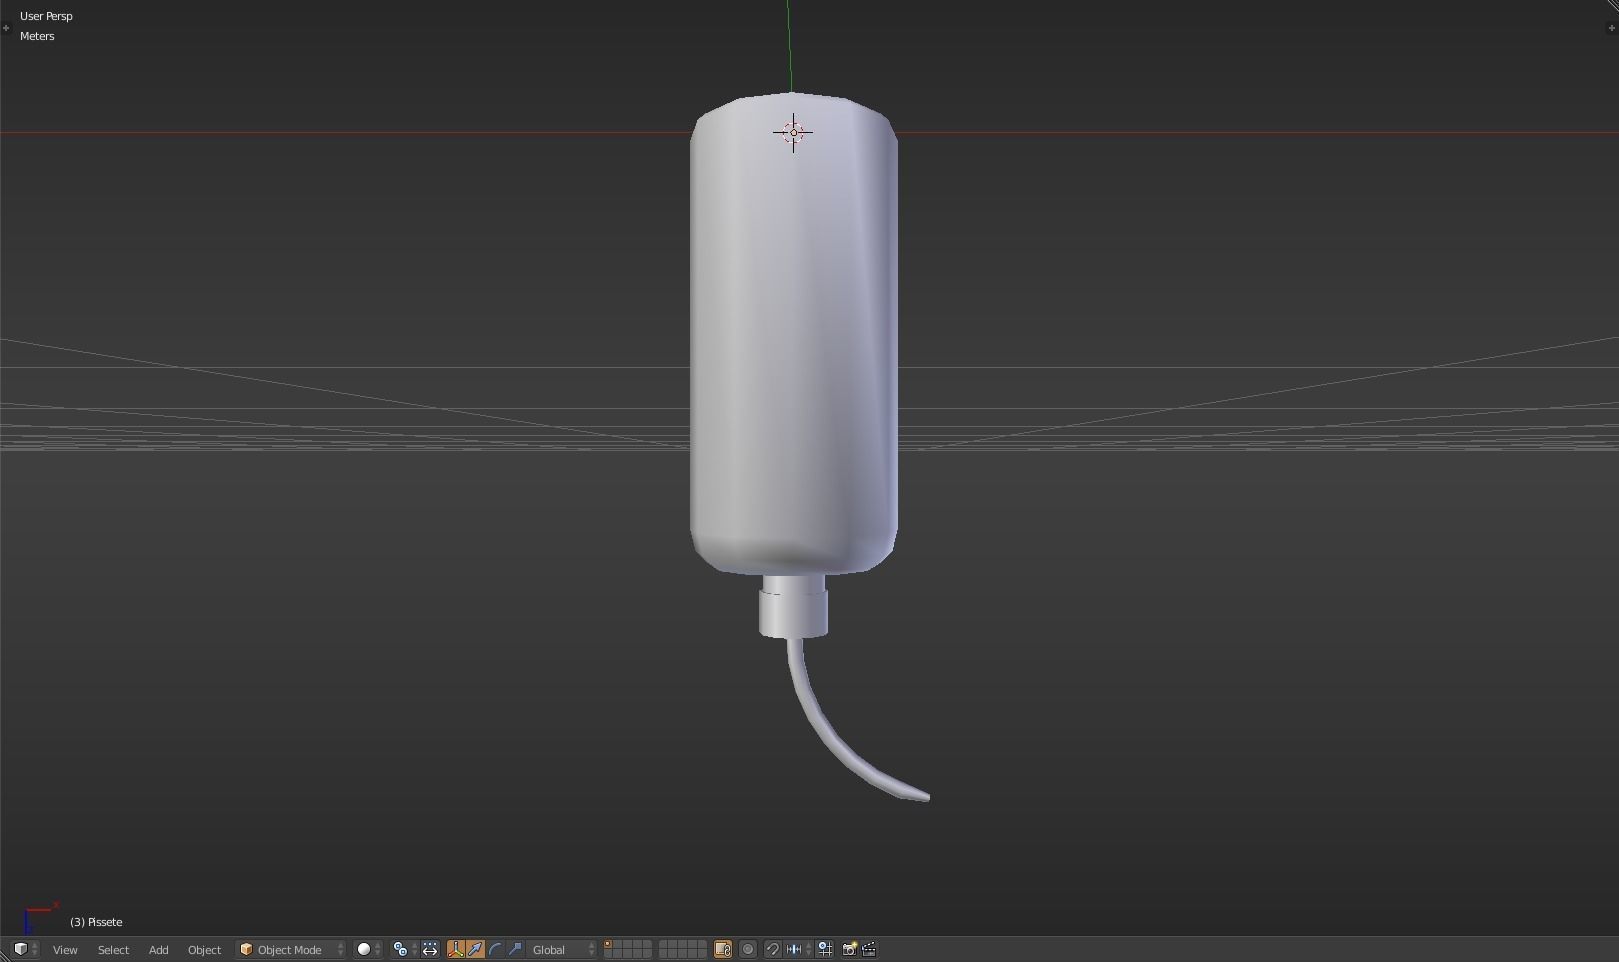Toggle manipulate center points option
This screenshot has width=1619, height=962.
[430, 949]
